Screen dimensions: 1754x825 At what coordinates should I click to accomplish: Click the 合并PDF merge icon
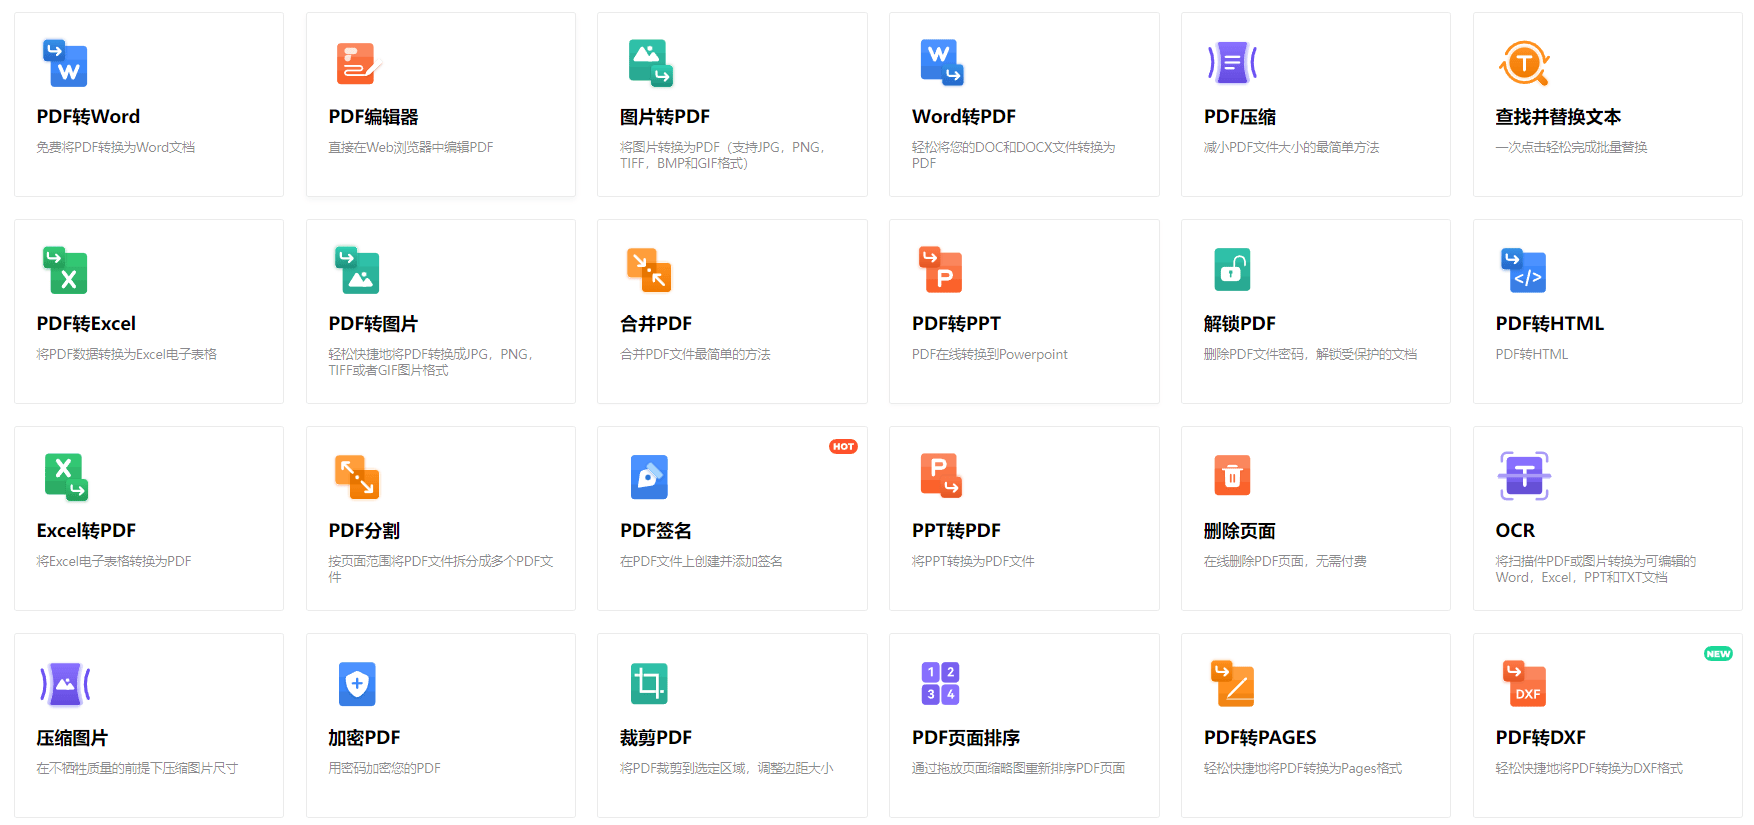click(649, 271)
